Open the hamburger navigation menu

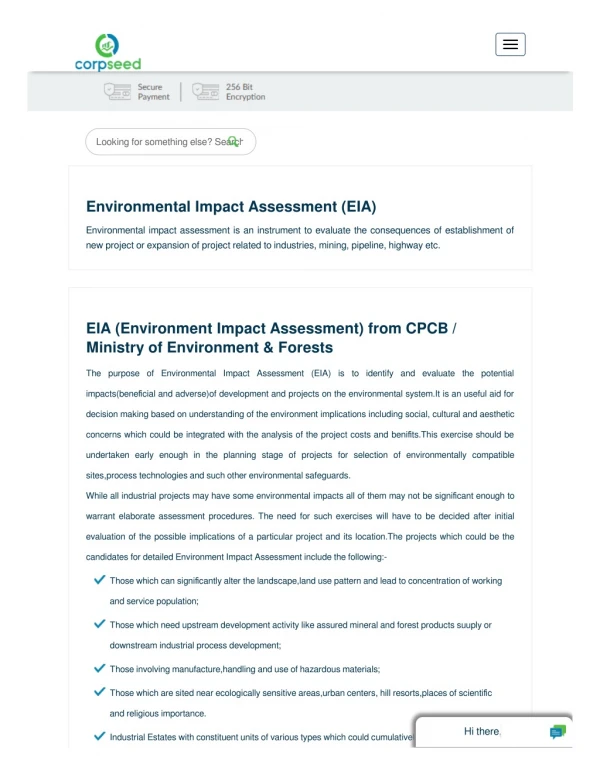510,44
